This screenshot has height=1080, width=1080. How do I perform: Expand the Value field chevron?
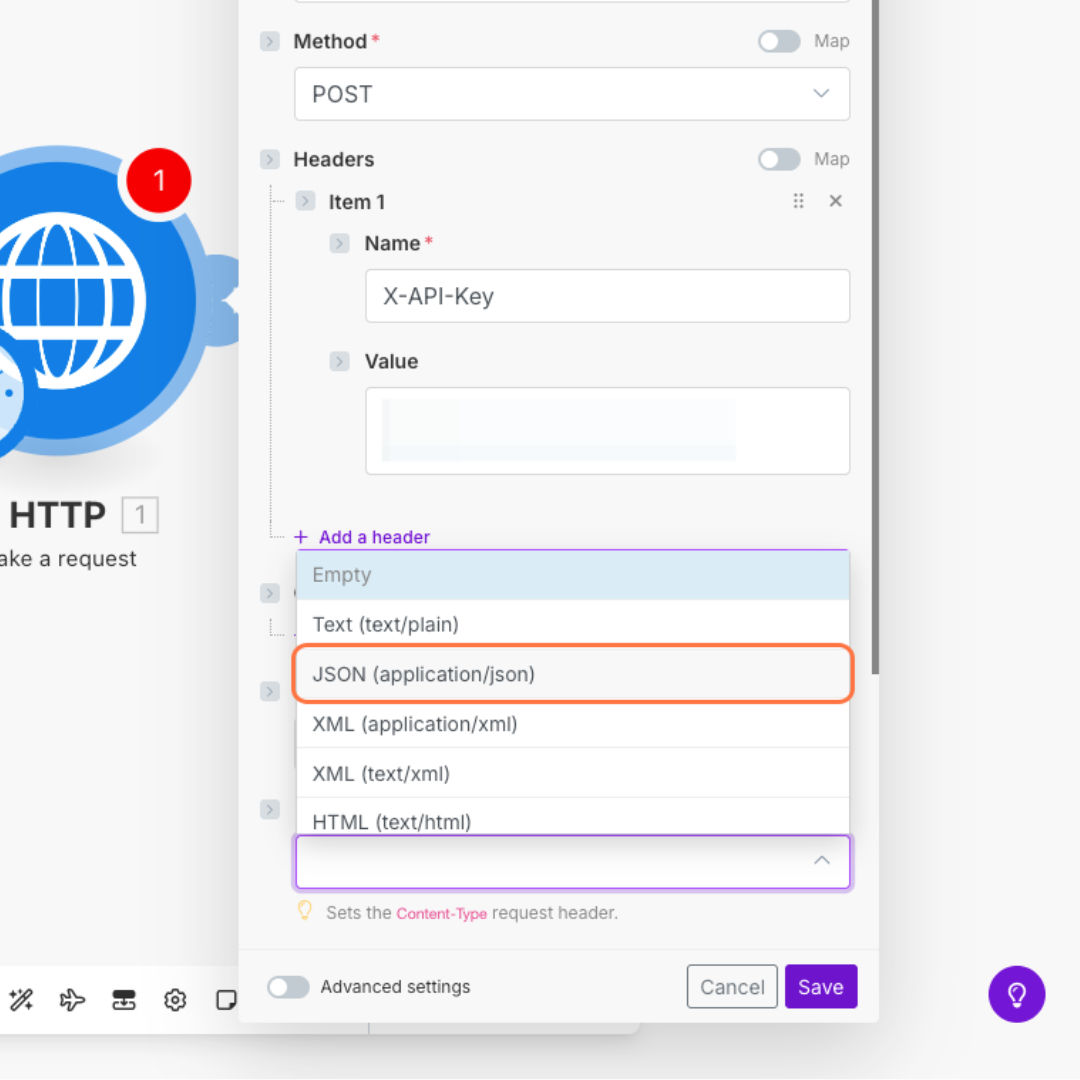340,362
